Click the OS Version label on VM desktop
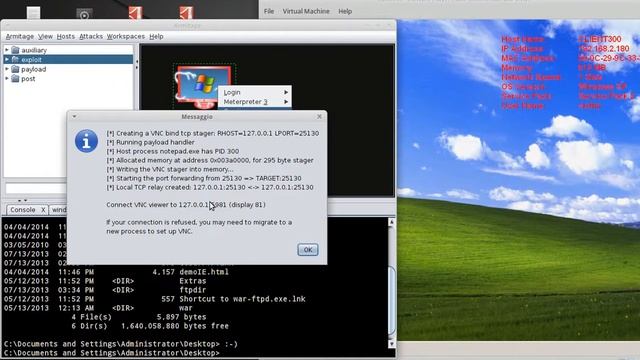 pos(523,87)
